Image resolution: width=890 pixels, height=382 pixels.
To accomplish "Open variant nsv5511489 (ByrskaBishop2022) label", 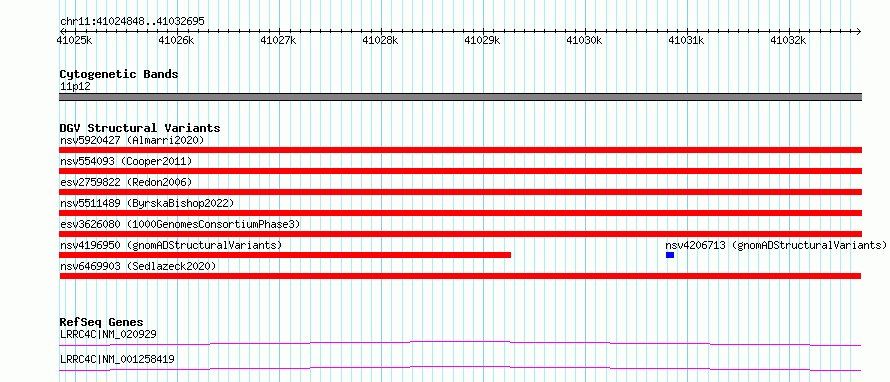I will 146,203.
